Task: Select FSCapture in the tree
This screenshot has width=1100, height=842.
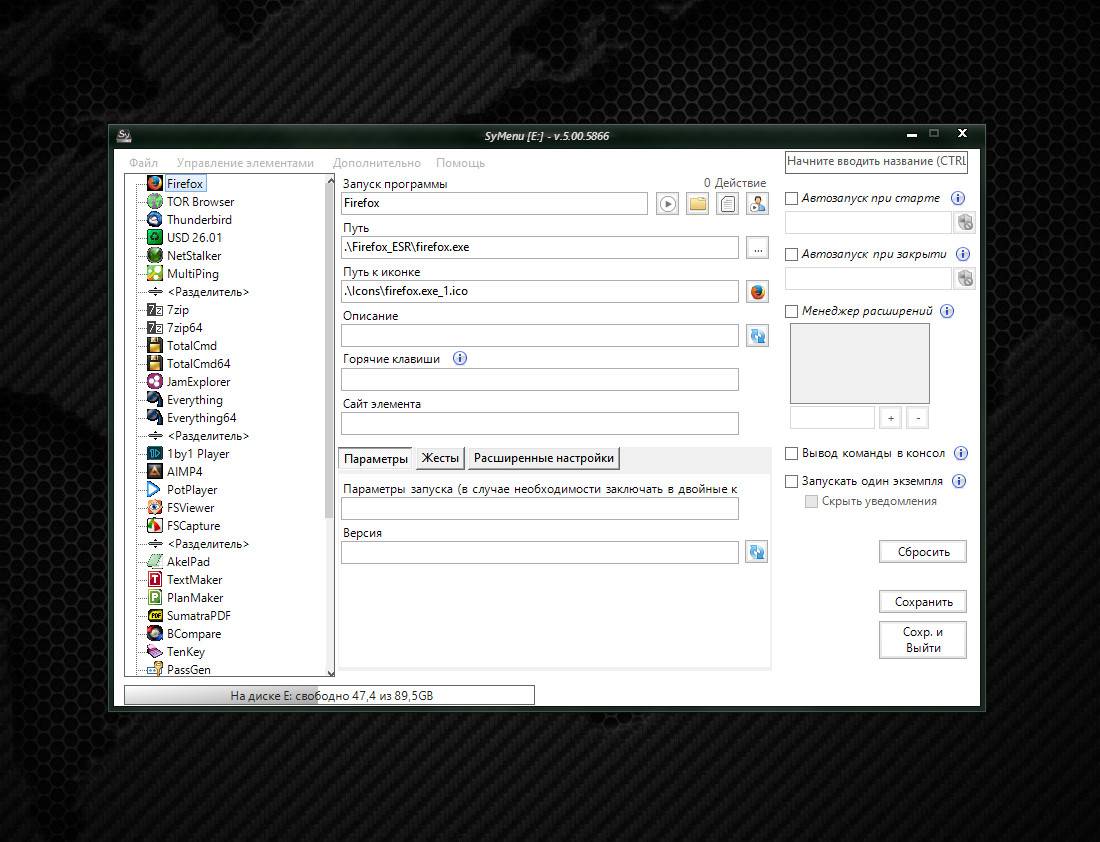Action: 193,526
